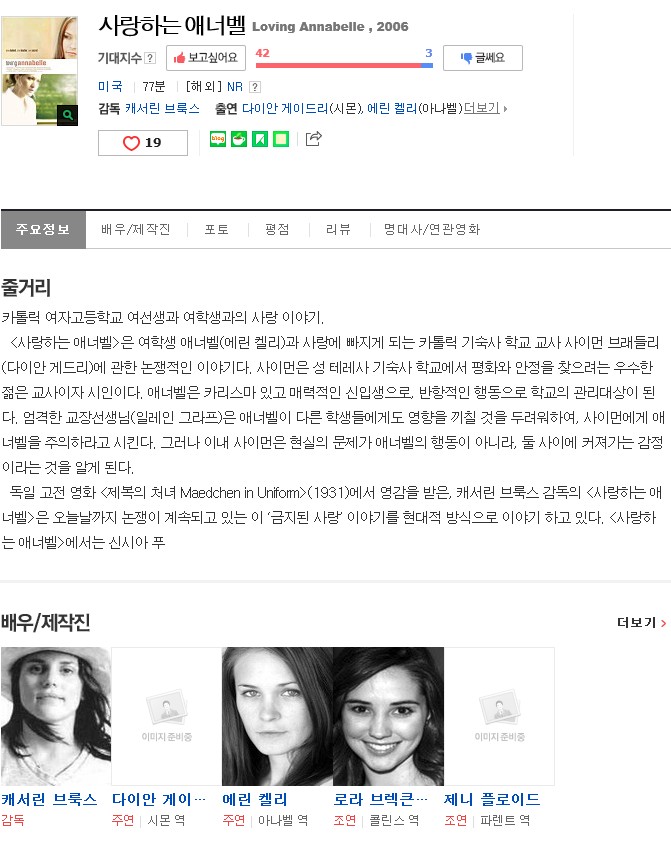Click the green bookmark share icon
The width and height of the screenshot is (671, 846).
(260, 139)
